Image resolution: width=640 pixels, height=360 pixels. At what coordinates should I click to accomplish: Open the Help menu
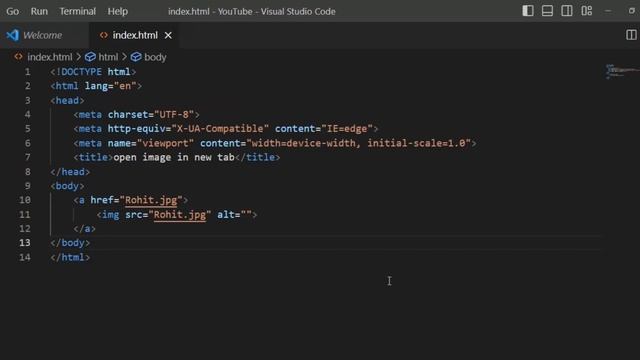tap(118, 11)
